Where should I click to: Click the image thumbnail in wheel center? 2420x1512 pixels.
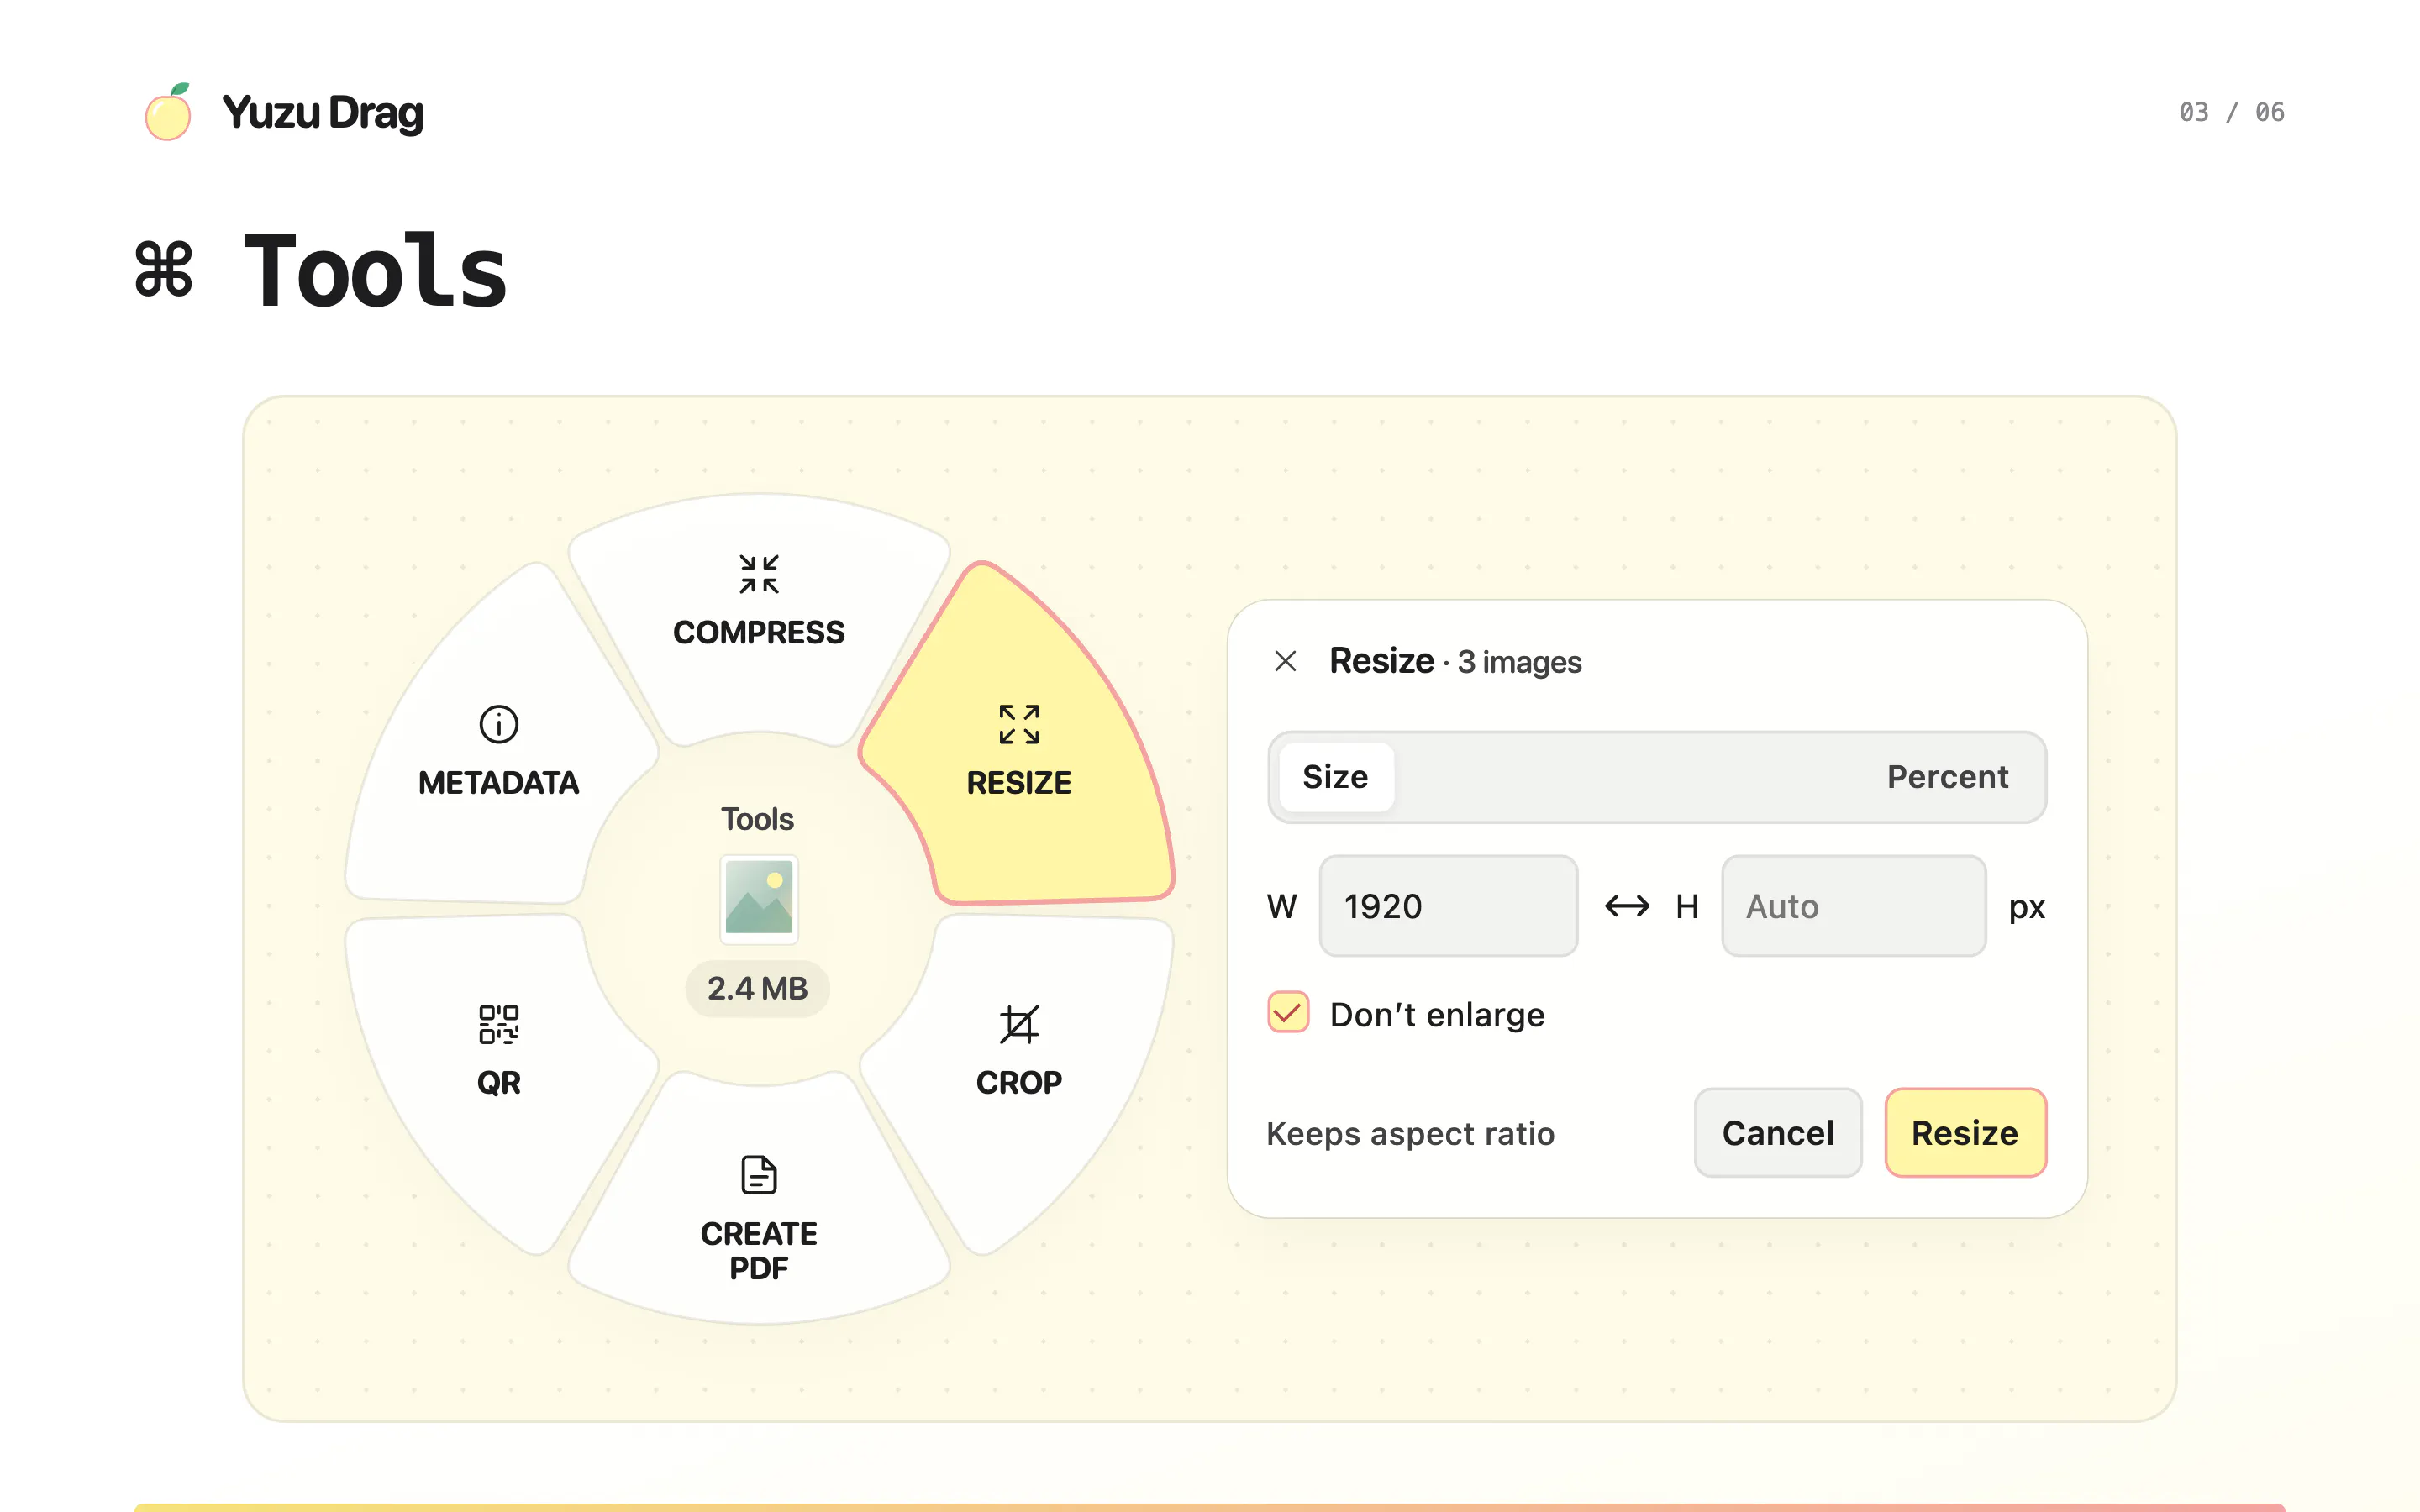pyautogui.click(x=759, y=899)
